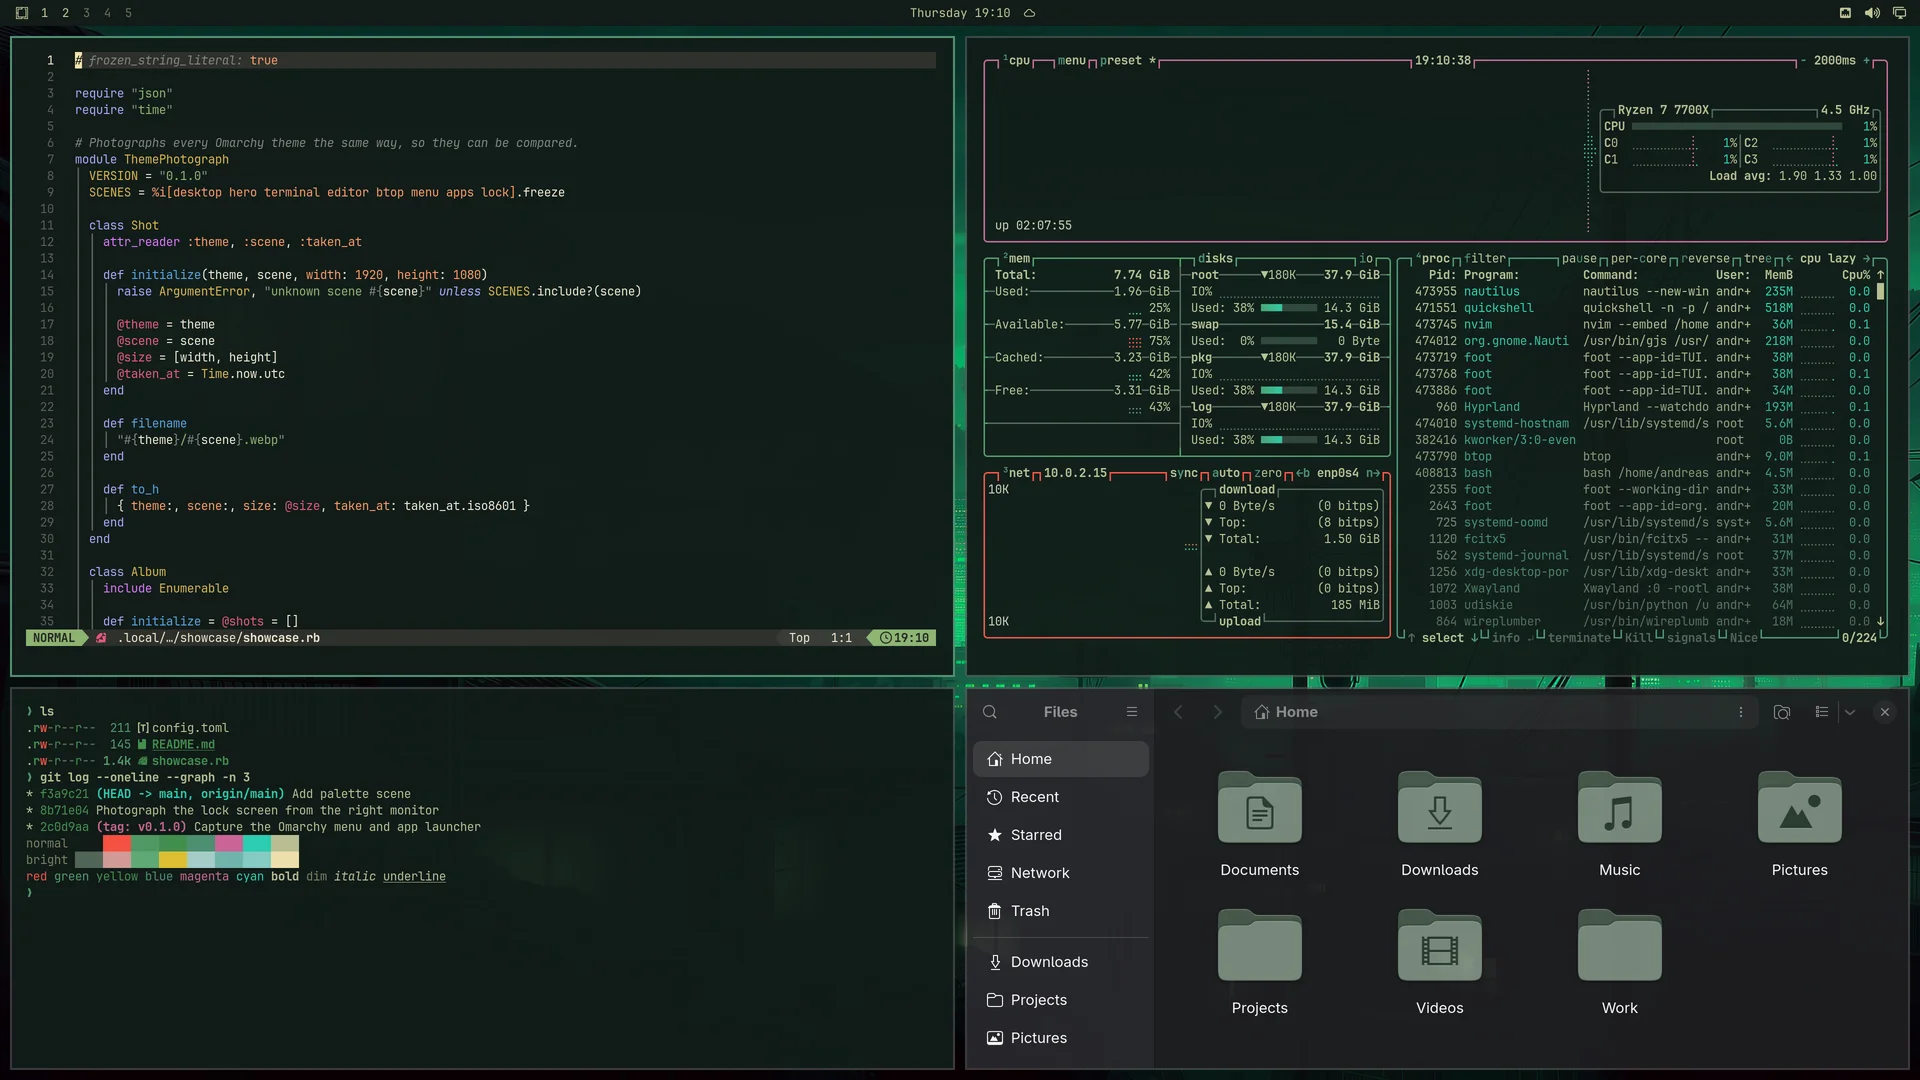Expand view options chevron in Files

tap(1850, 712)
